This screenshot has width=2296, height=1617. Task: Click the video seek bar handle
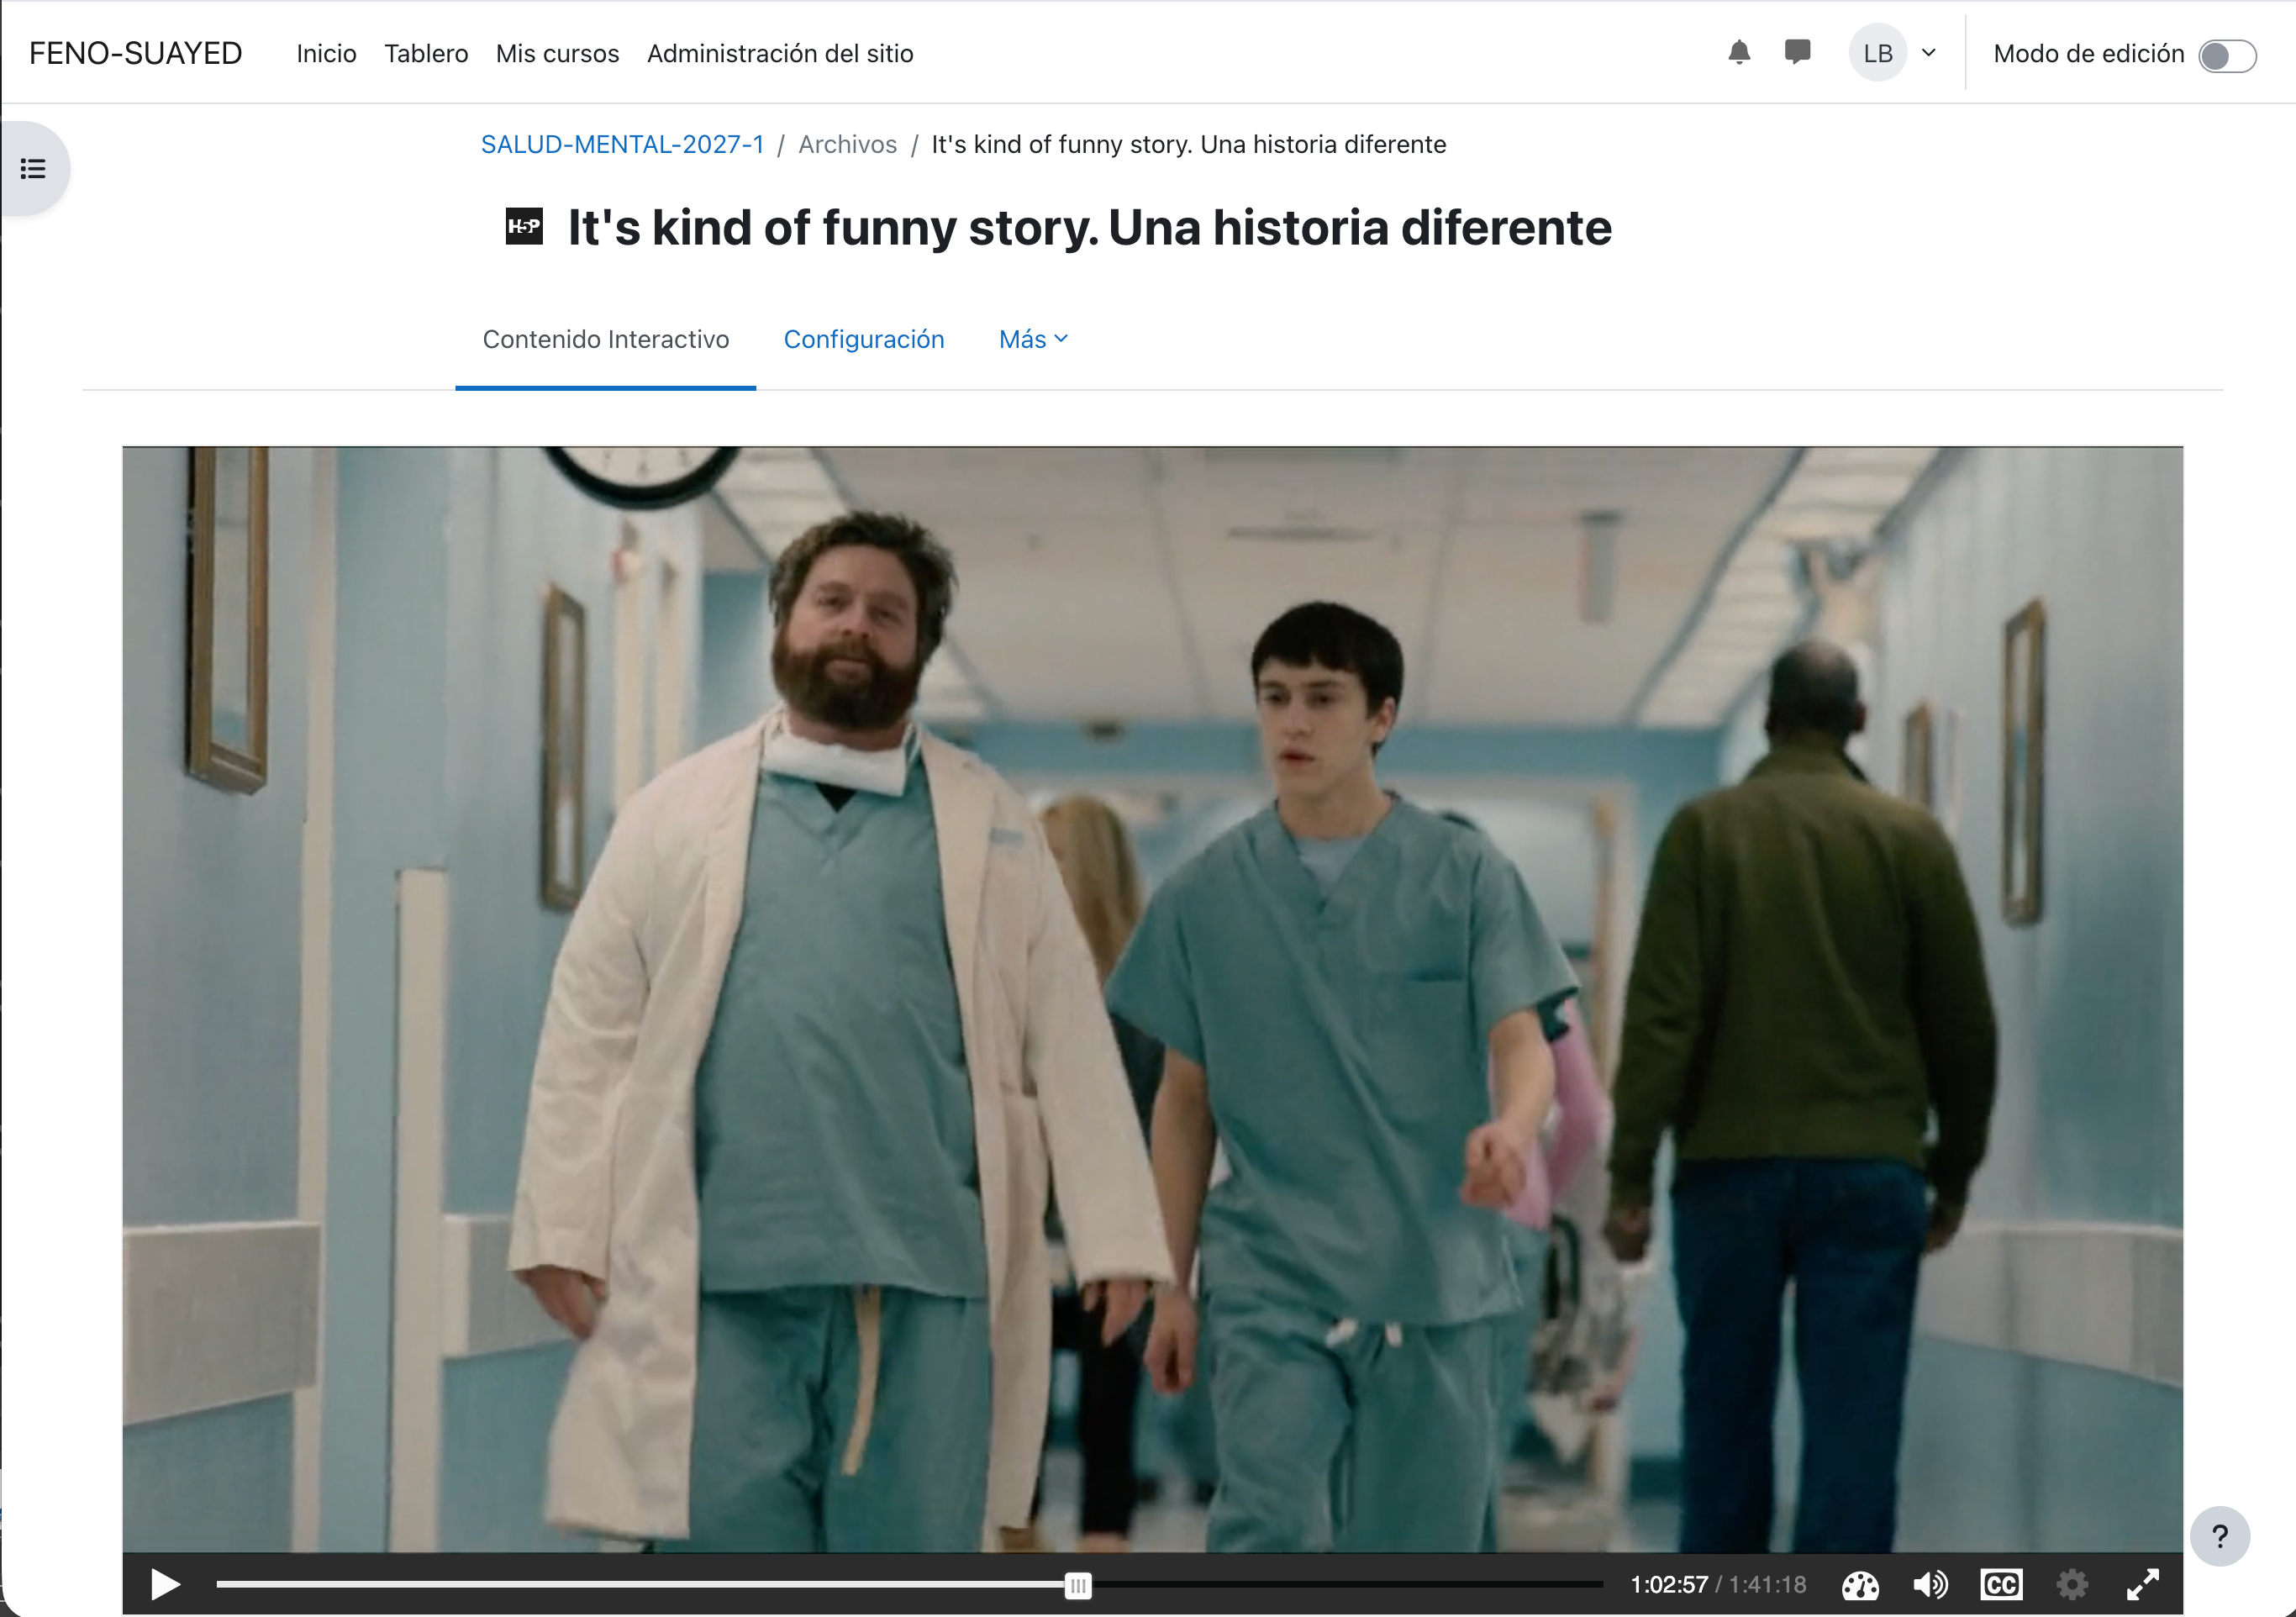tap(1077, 1585)
